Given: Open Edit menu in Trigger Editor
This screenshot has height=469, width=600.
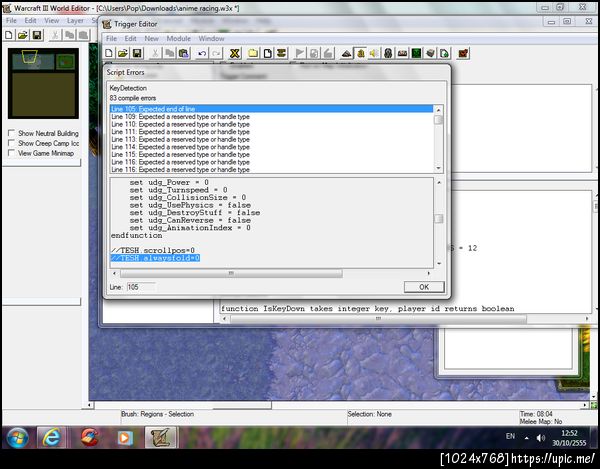Looking at the screenshot, I should point(130,39).
